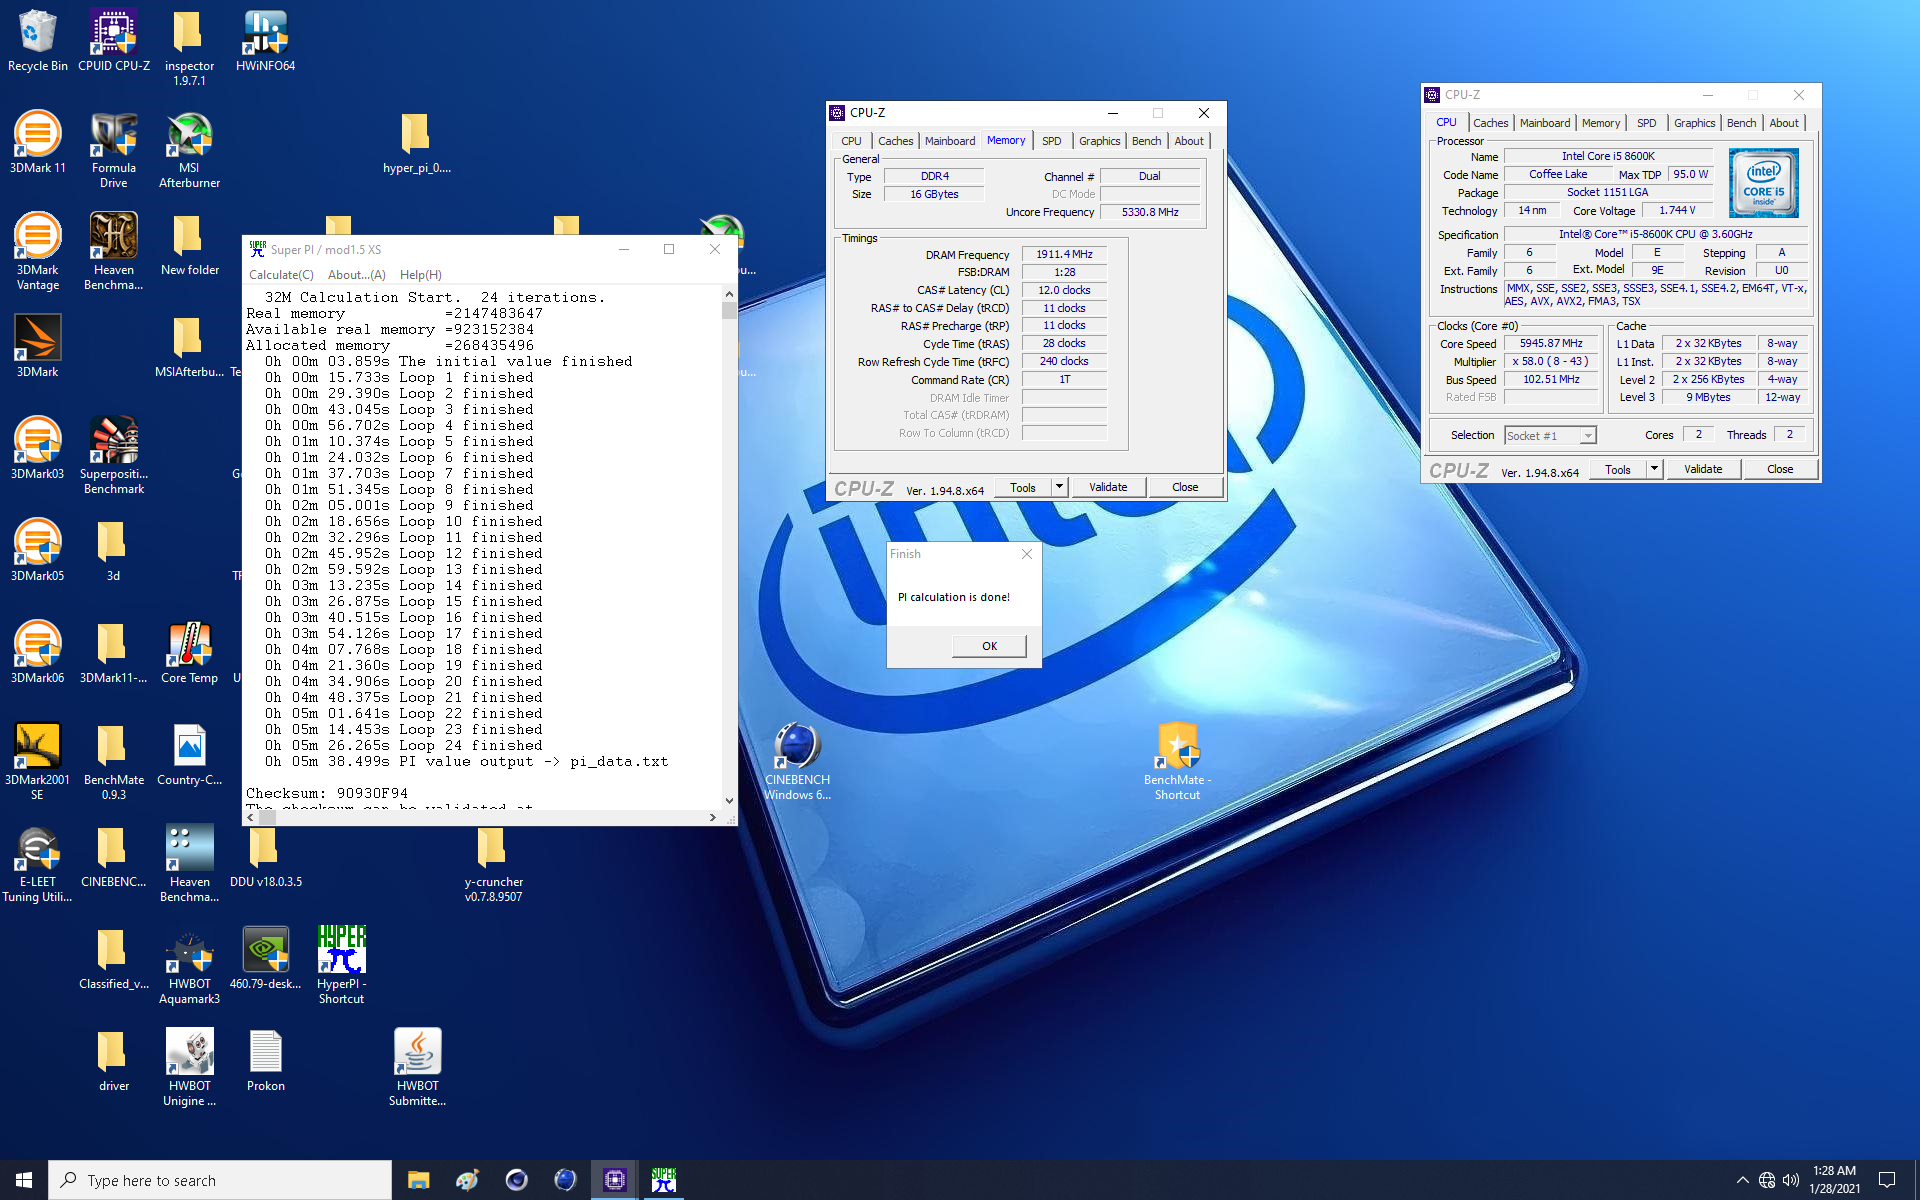This screenshot has width=1920, height=1200.
Task: Click Validate in right CPU-Z window
Action: (x=1703, y=469)
